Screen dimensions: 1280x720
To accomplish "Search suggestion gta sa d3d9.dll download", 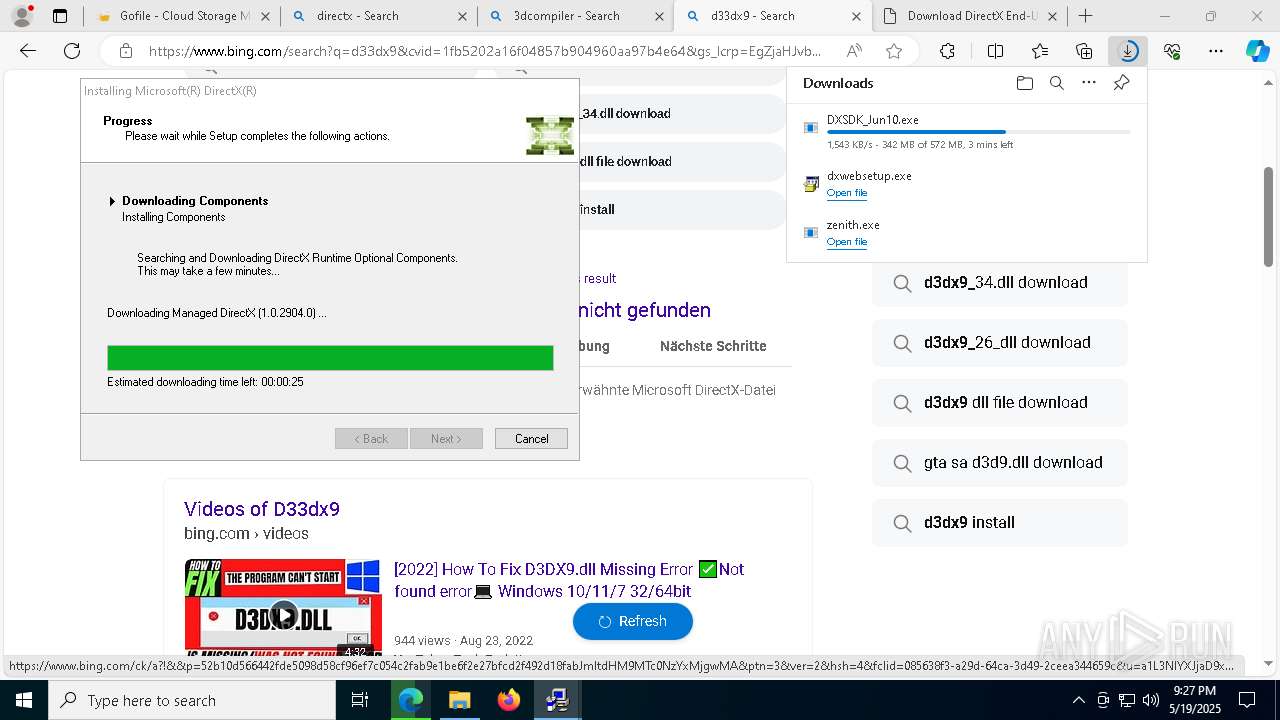I will pyautogui.click(x=1000, y=462).
